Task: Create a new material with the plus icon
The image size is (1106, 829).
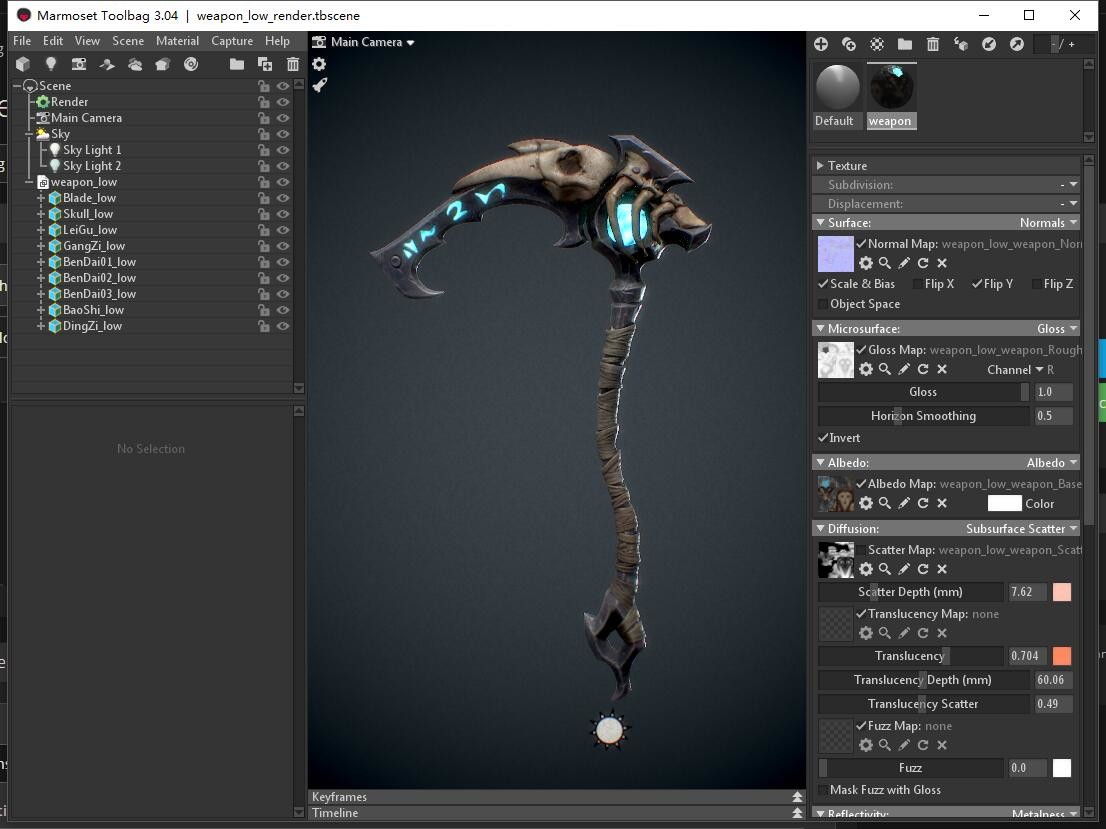Action: click(821, 44)
